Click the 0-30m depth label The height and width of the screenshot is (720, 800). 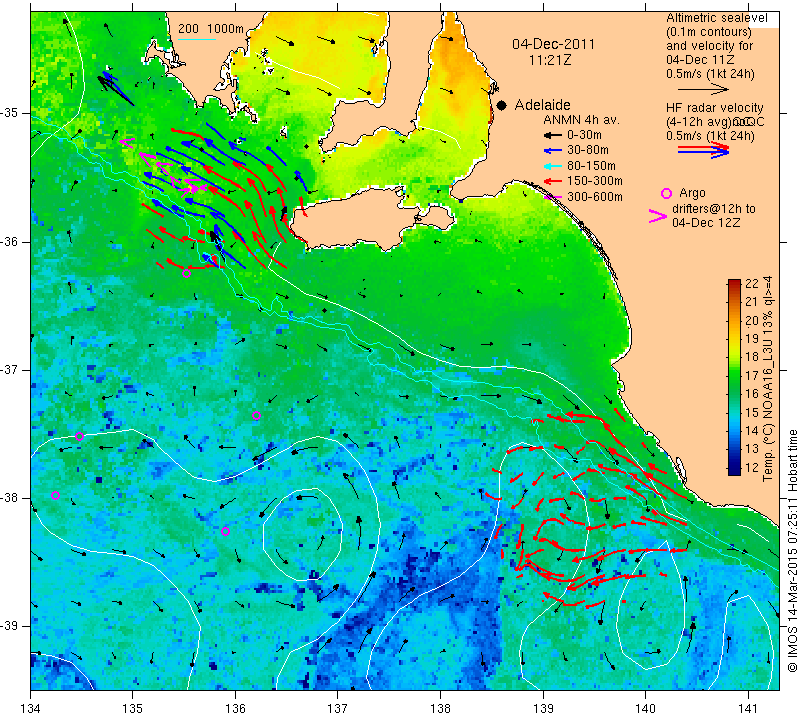coord(584,135)
